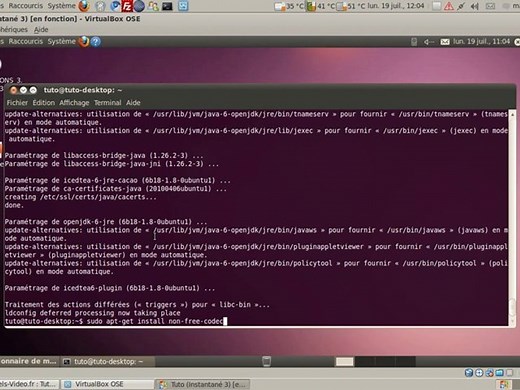
Task: Open the host mail envelope indicator
Action: click(x=490, y=6)
